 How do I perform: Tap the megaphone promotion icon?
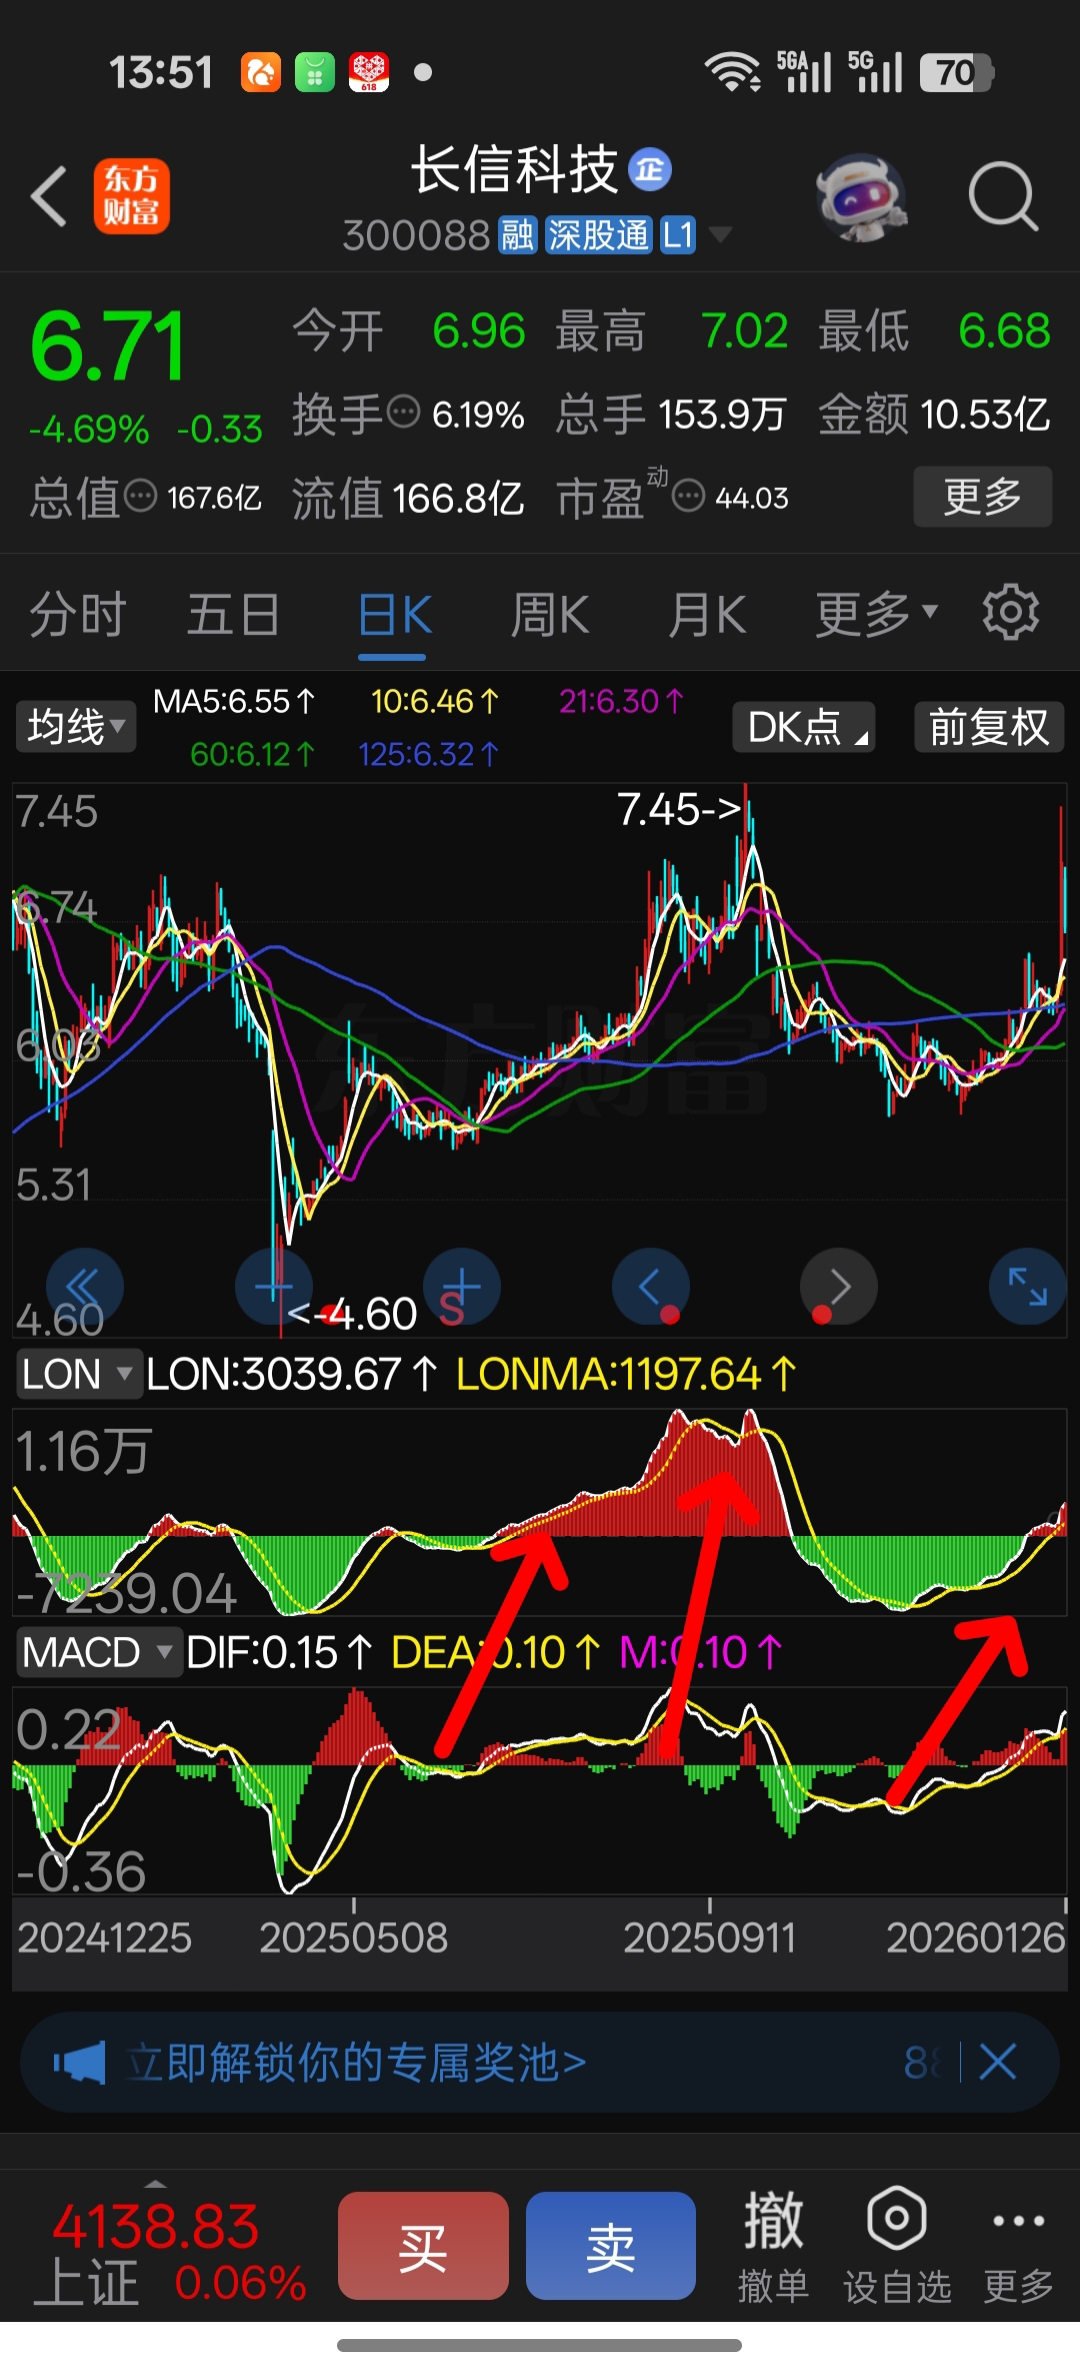pyautogui.click(x=79, y=2063)
